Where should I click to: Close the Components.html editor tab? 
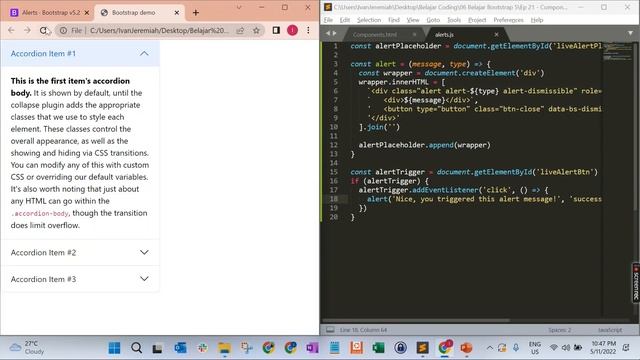(x=414, y=35)
